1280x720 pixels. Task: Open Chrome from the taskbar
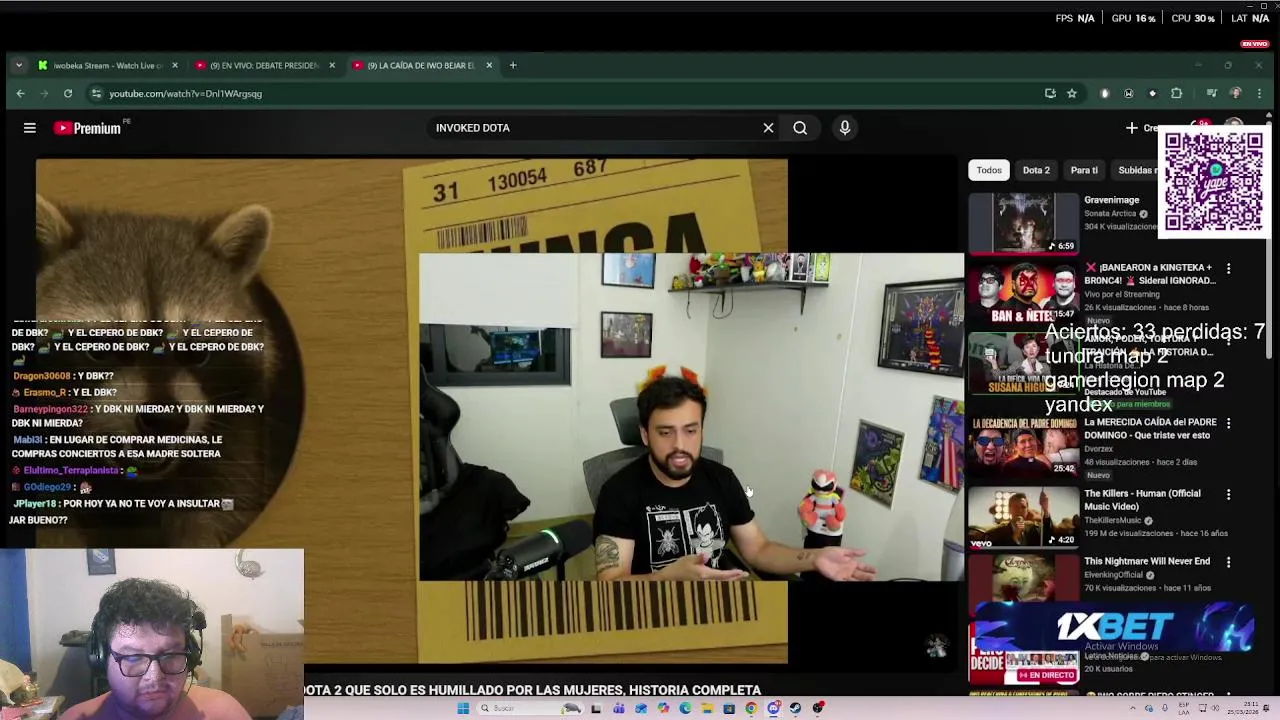click(x=751, y=708)
